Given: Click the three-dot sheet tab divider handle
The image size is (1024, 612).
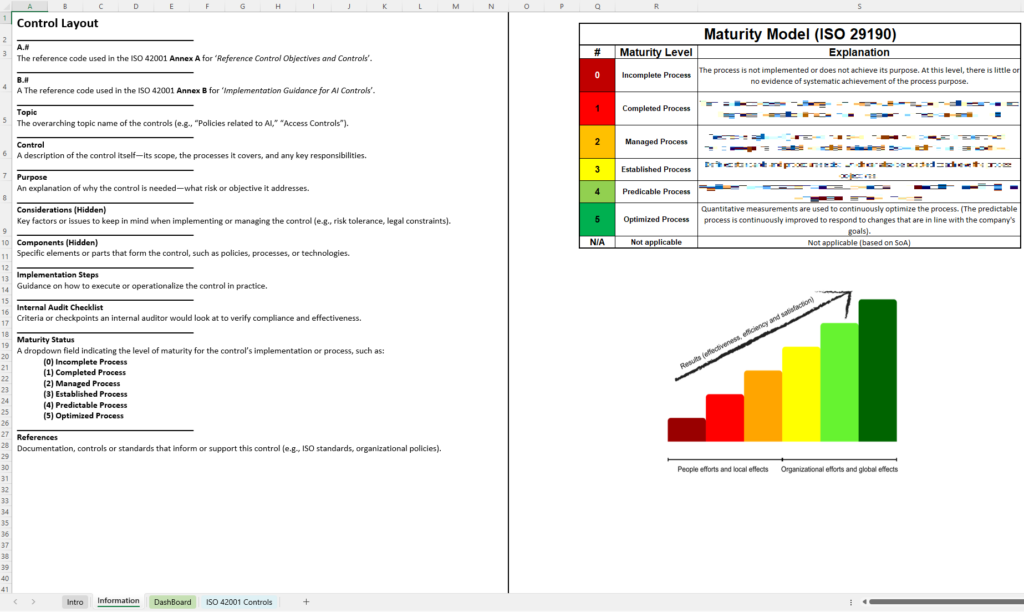Looking at the screenshot, I should (x=850, y=601).
